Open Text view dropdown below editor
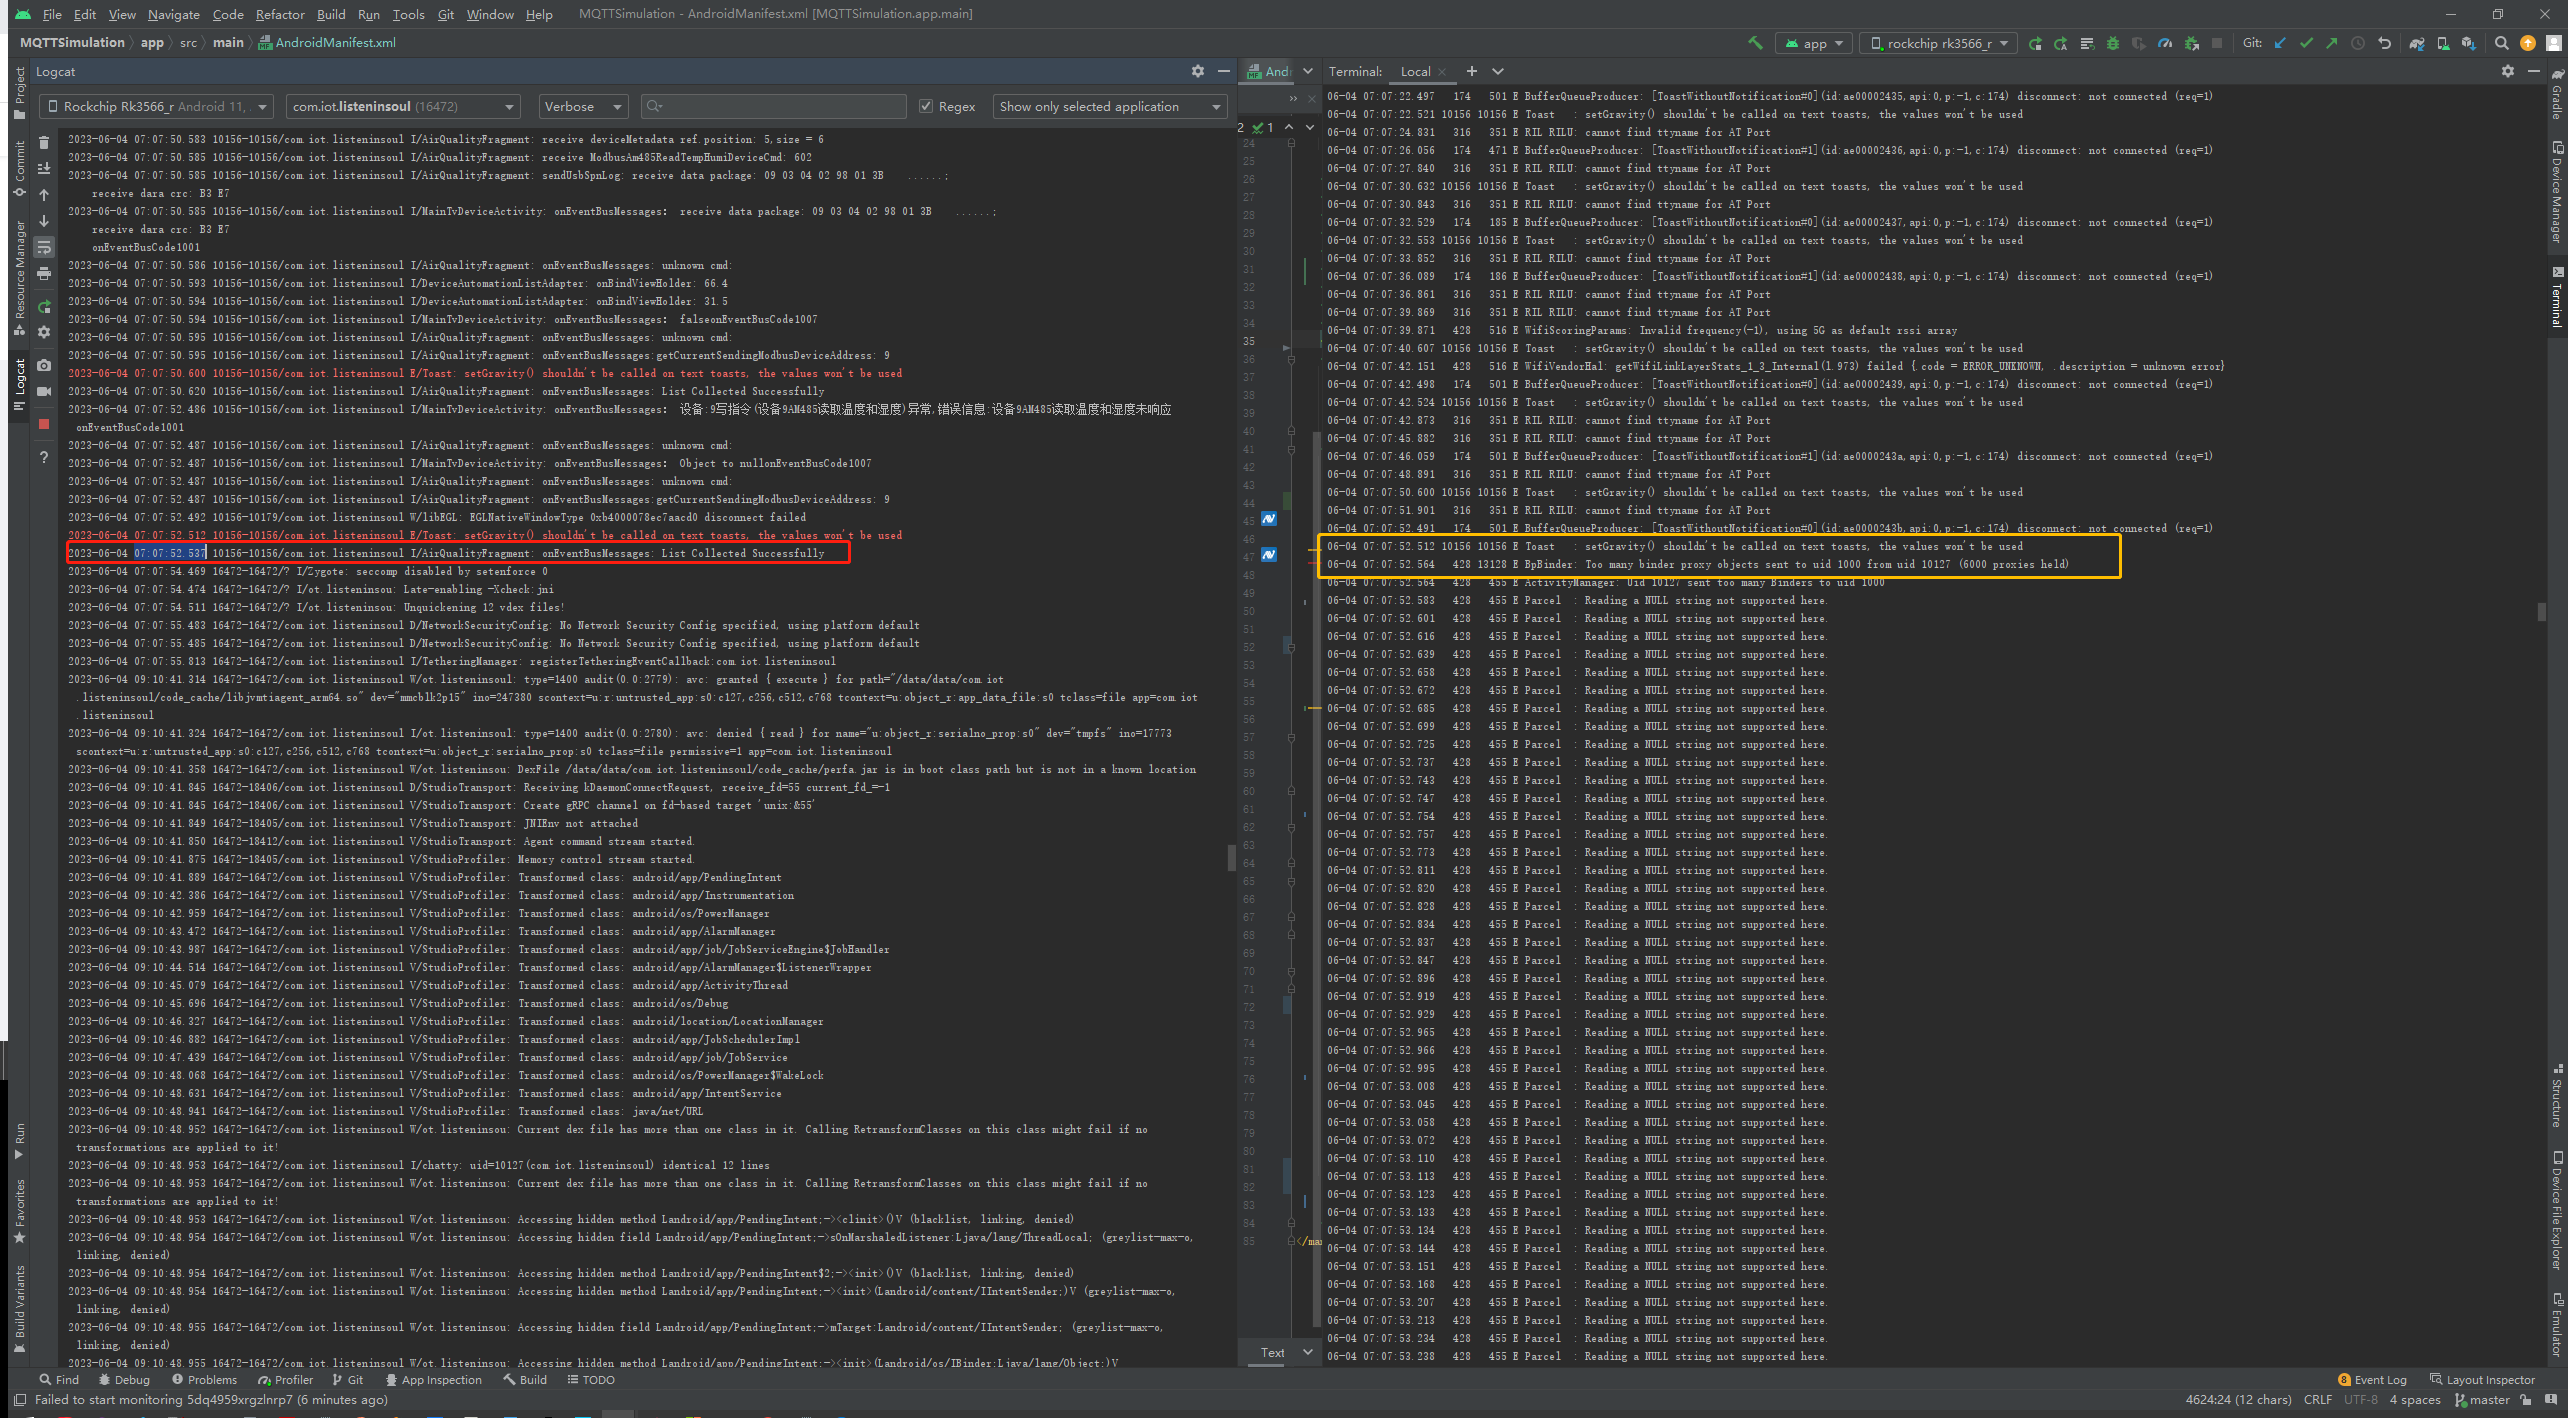This screenshot has height=1418, width=2568. (1285, 1352)
